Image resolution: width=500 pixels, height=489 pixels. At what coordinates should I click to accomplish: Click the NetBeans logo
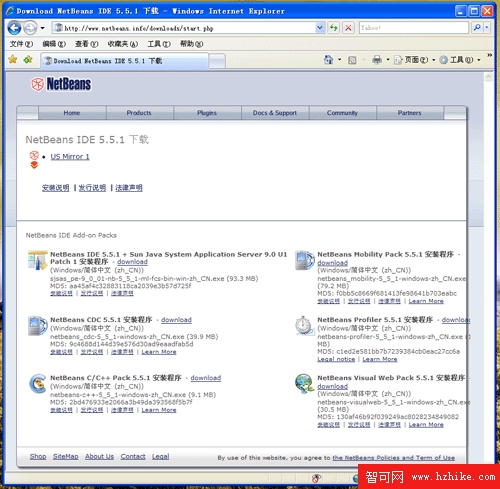pos(61,84)
